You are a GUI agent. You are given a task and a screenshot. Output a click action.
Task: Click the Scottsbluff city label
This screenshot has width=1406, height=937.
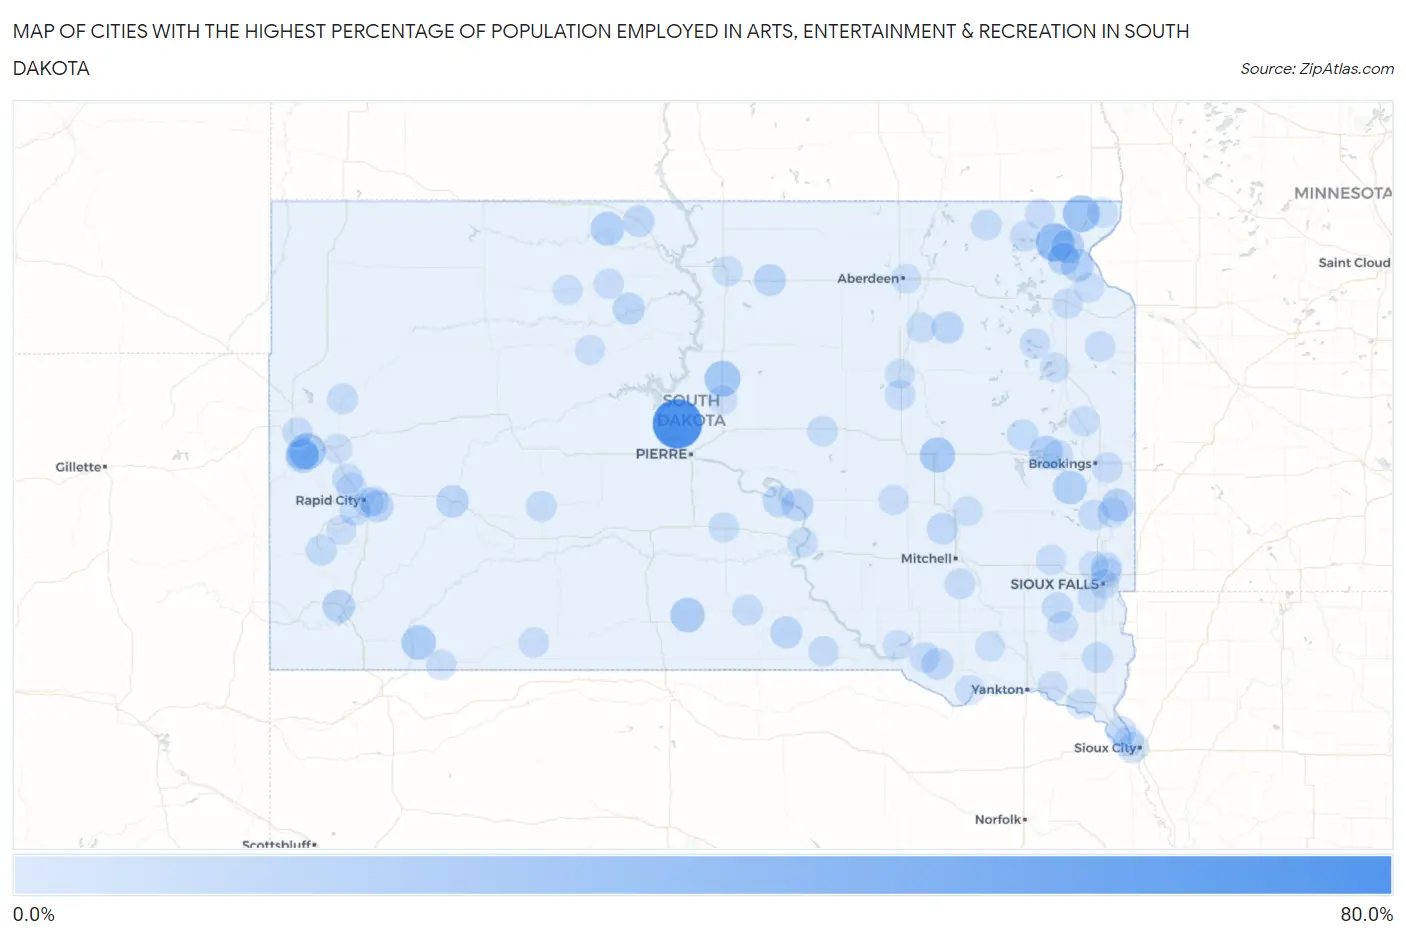pyautogui.click(x=280, y=845)
